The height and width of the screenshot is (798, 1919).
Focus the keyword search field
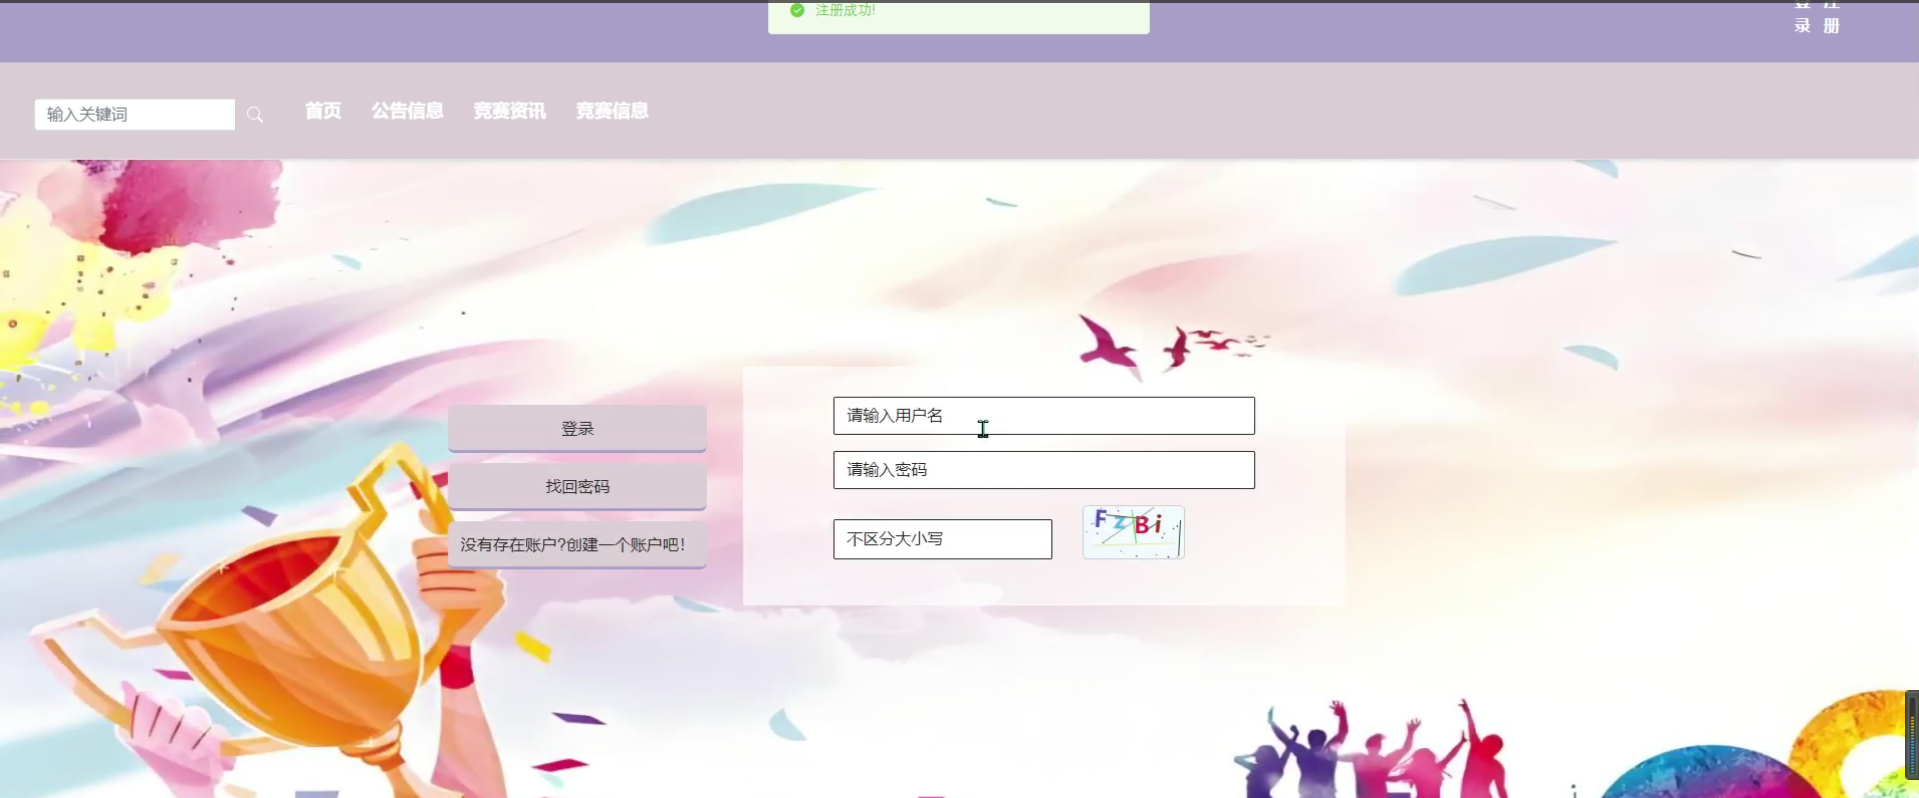click(x=135, y=114)
